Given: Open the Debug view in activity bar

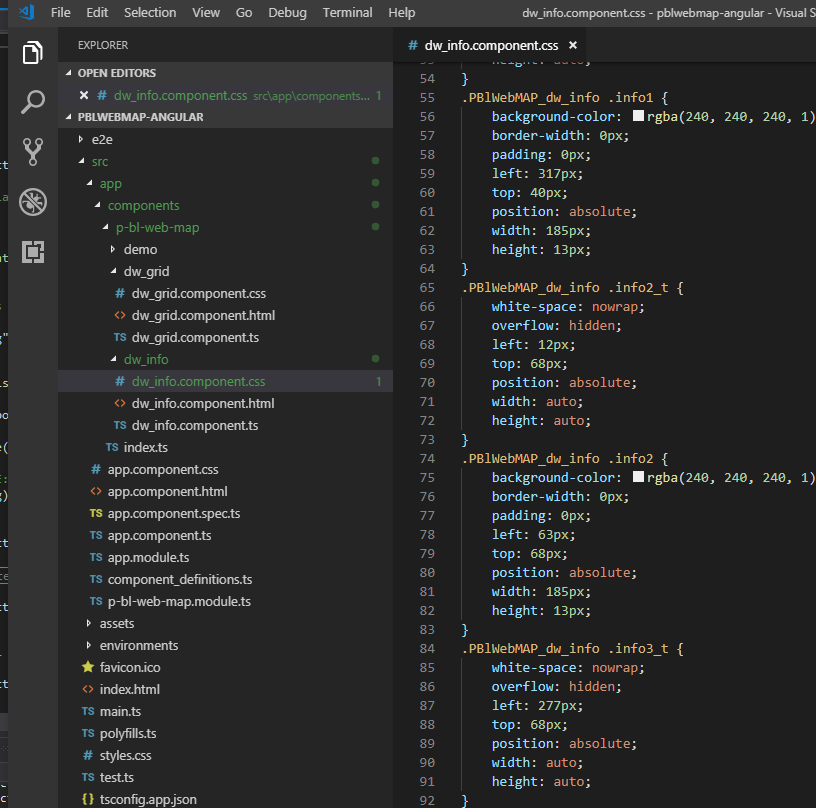Looking at the screenshot, I should tap(33, 202).
